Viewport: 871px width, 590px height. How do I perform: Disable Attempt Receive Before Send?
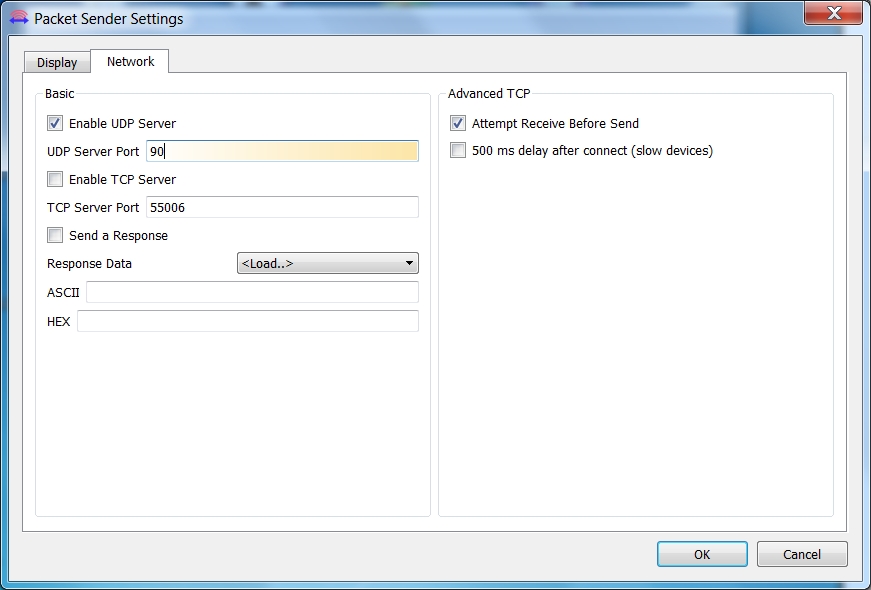tap(458, 123)
